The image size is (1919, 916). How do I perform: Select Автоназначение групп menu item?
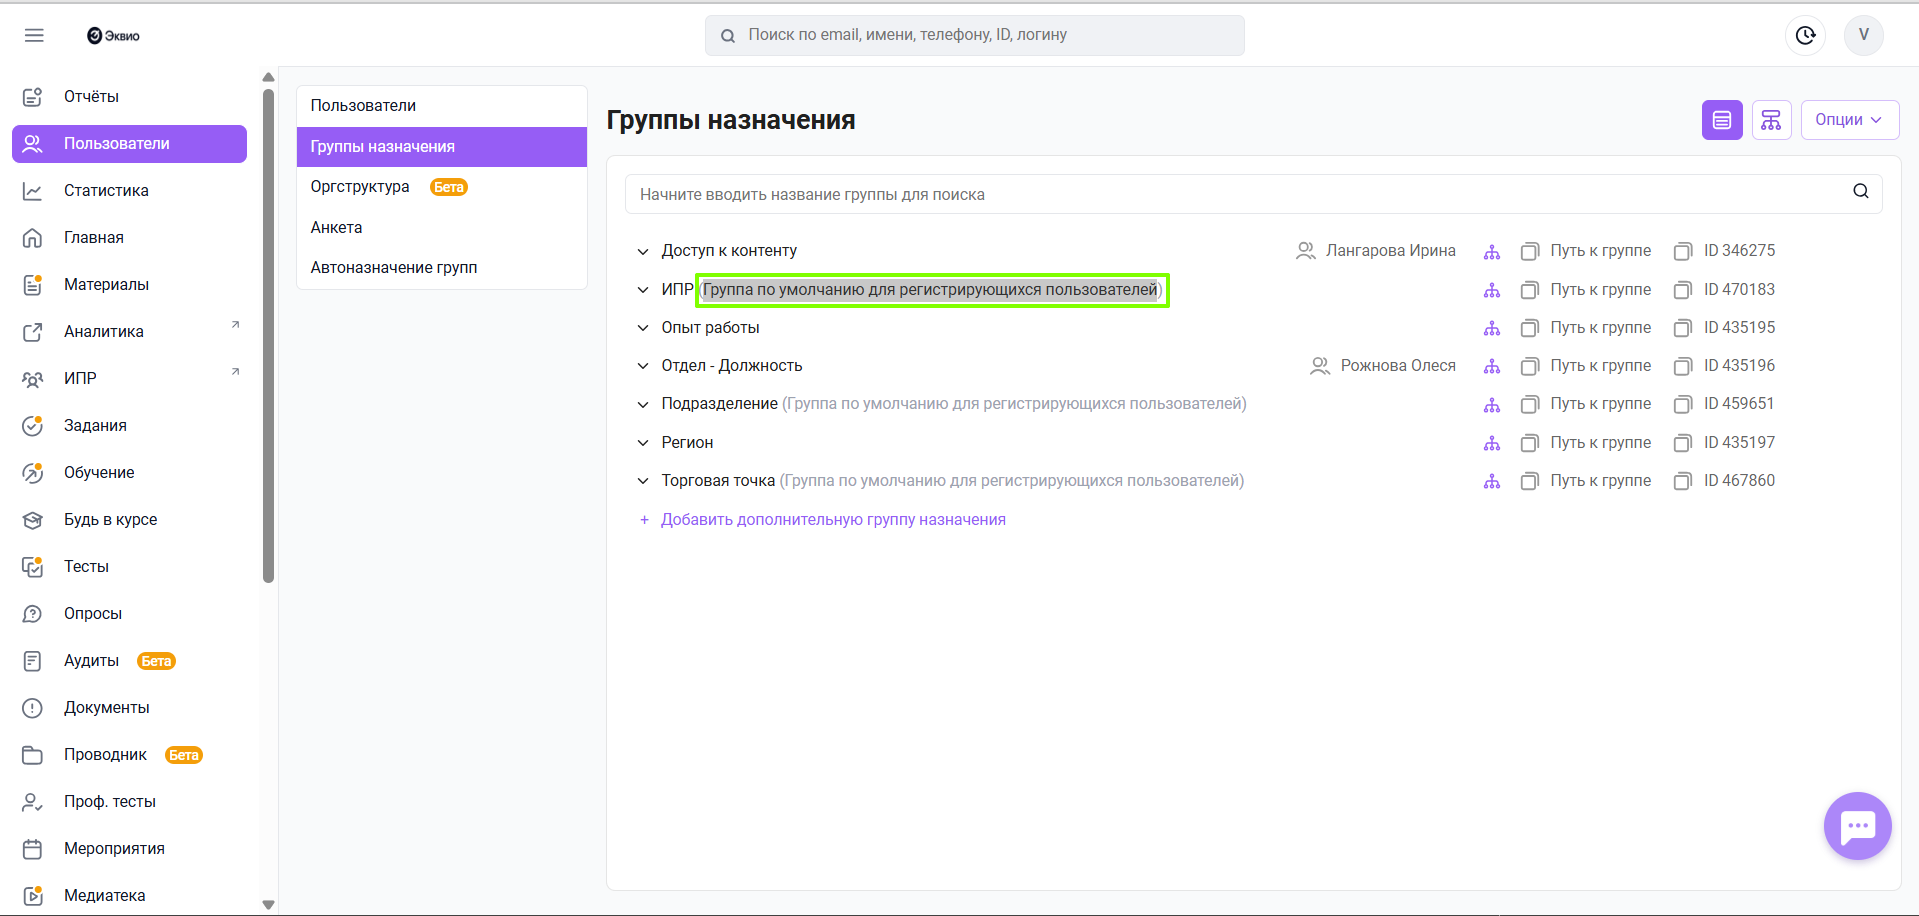point(393,268)
